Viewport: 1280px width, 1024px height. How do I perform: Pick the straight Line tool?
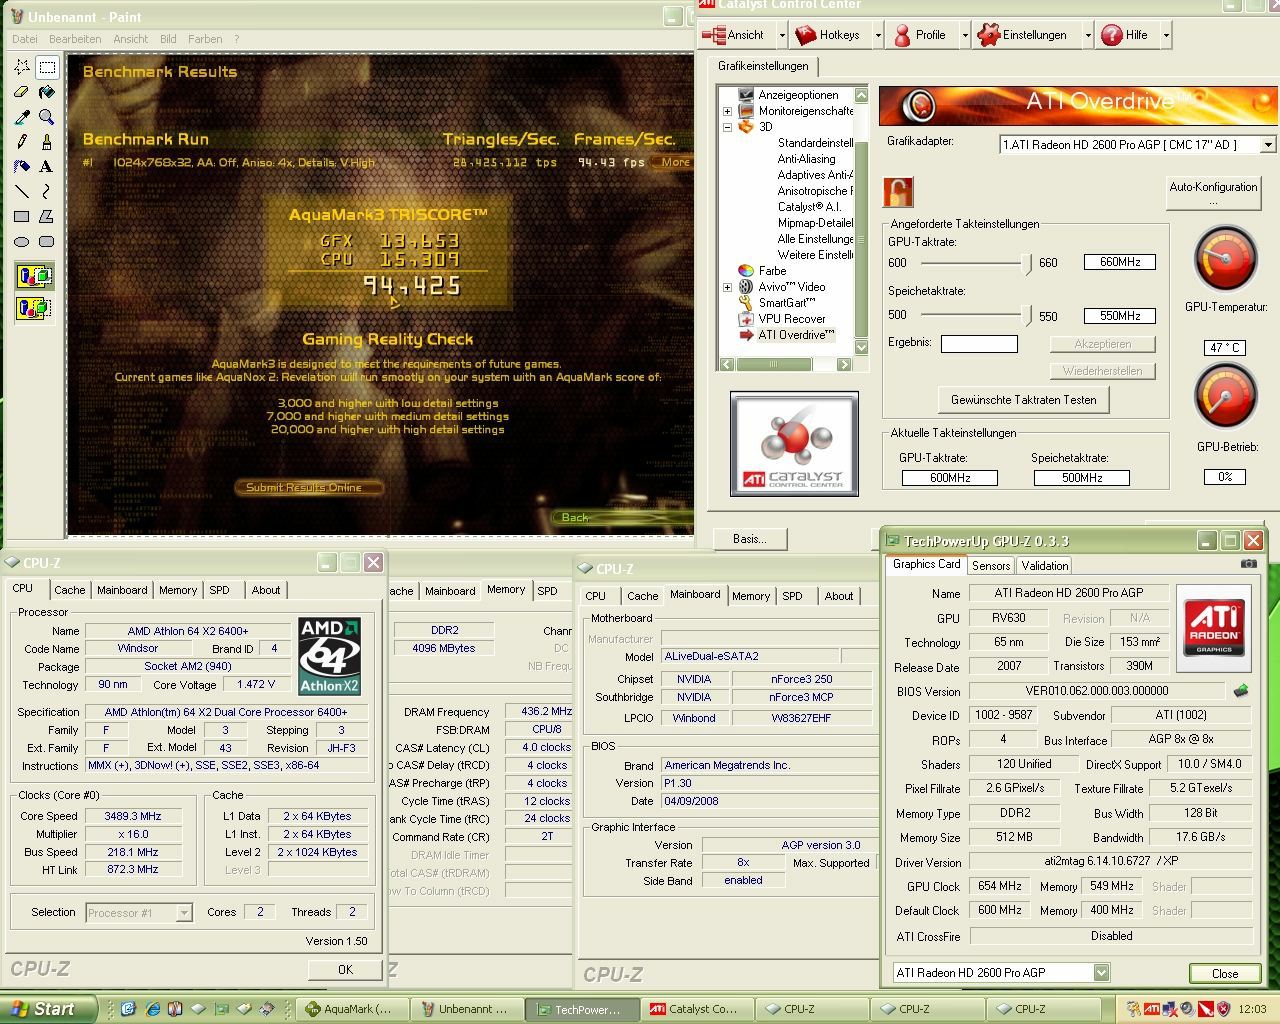(x=22, y=191)
